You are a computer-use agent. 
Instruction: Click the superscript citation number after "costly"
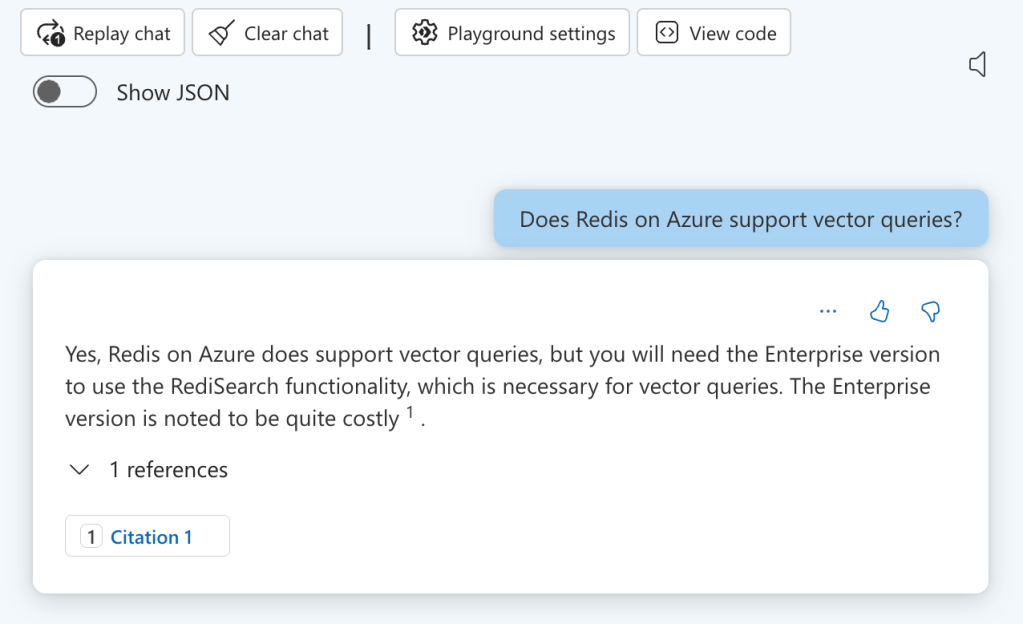tap(410, 413)
